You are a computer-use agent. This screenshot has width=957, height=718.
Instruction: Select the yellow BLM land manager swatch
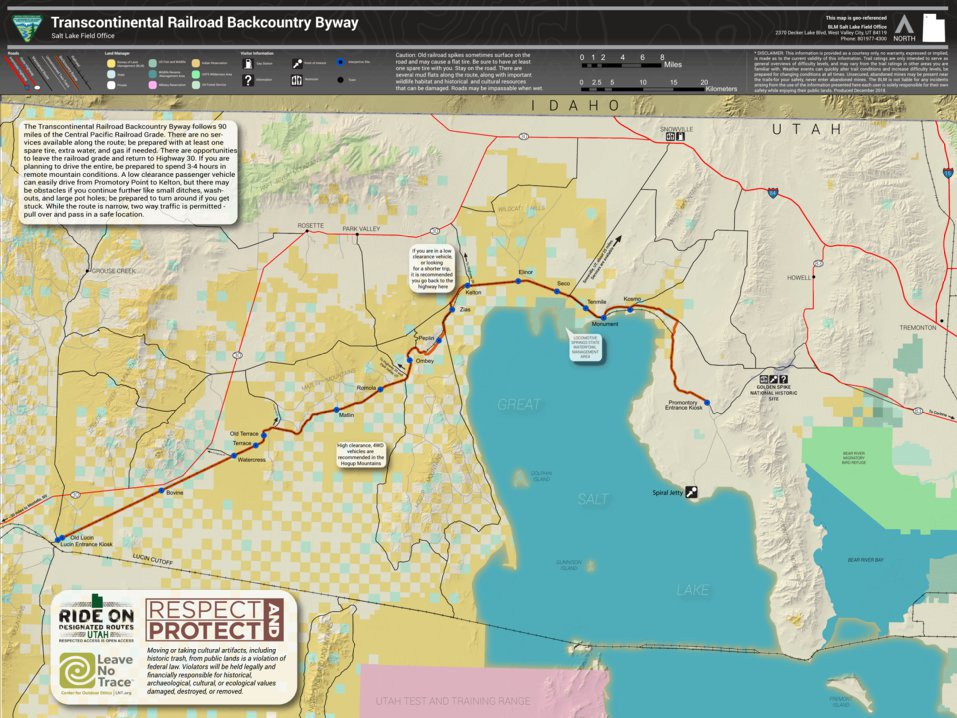[111, 63]
